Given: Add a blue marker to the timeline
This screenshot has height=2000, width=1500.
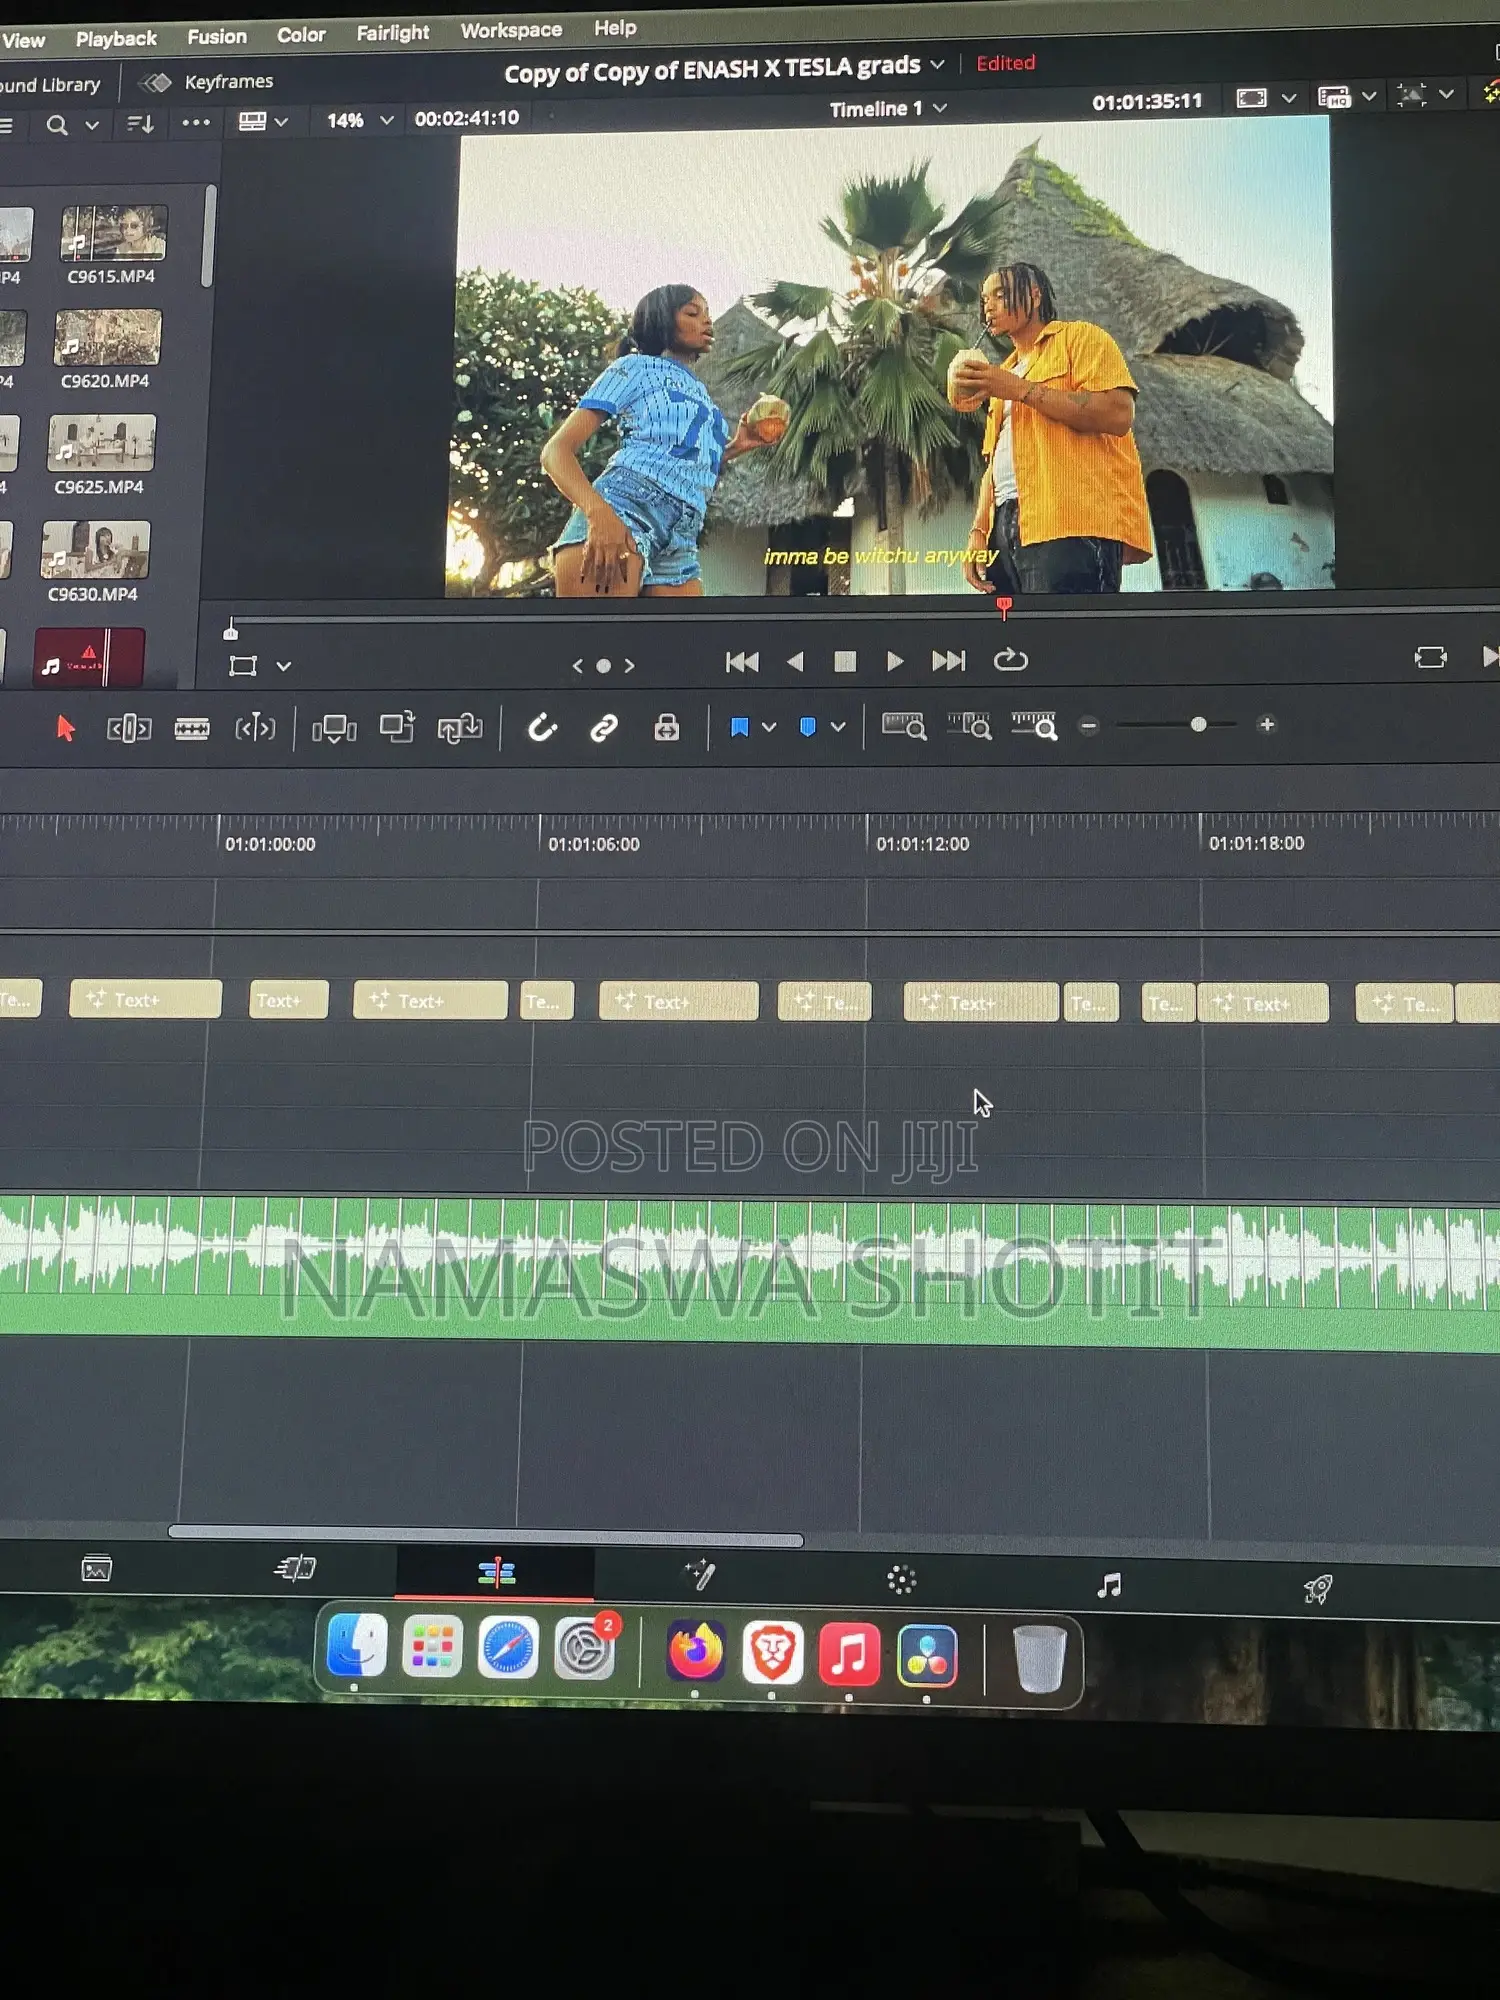Looking at the screenshot, I should pyautogui.click(x=808, y=727).
